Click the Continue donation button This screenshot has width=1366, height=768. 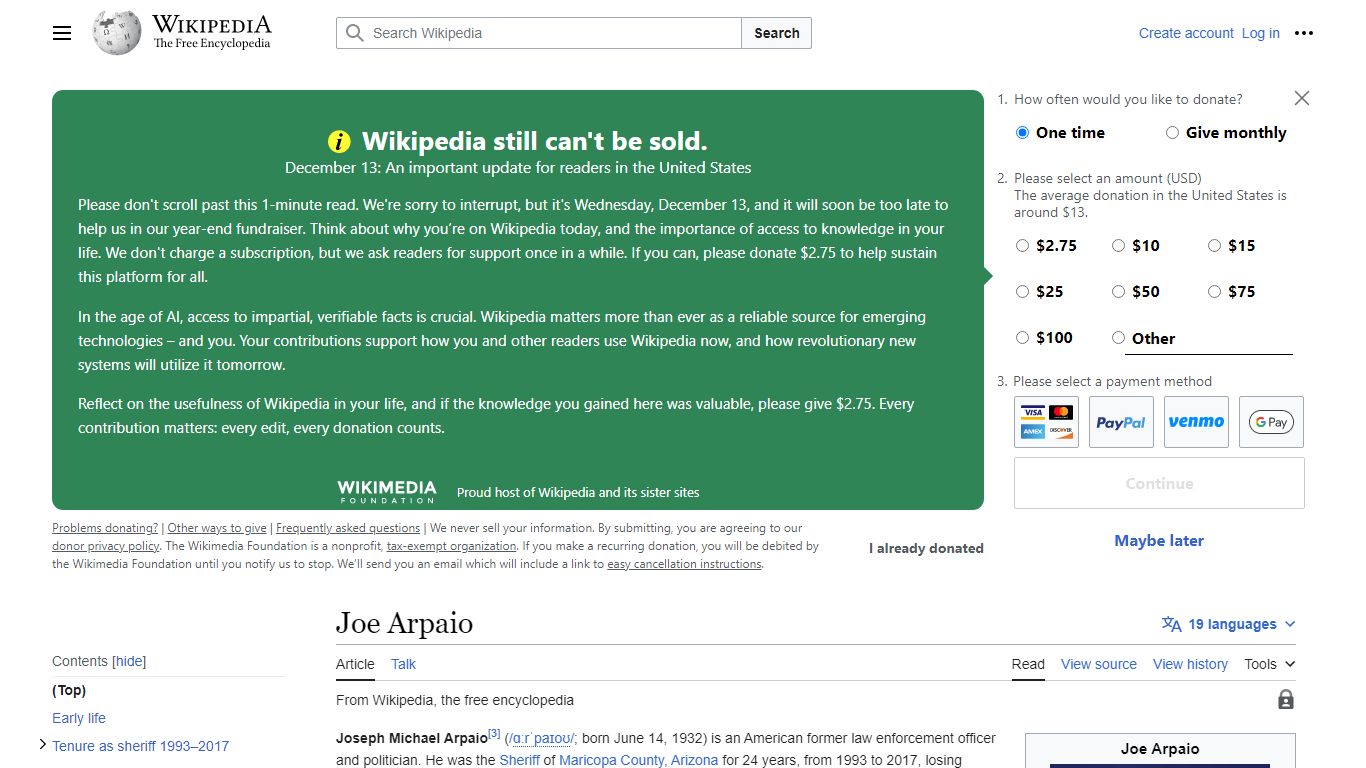(1159, 483)
